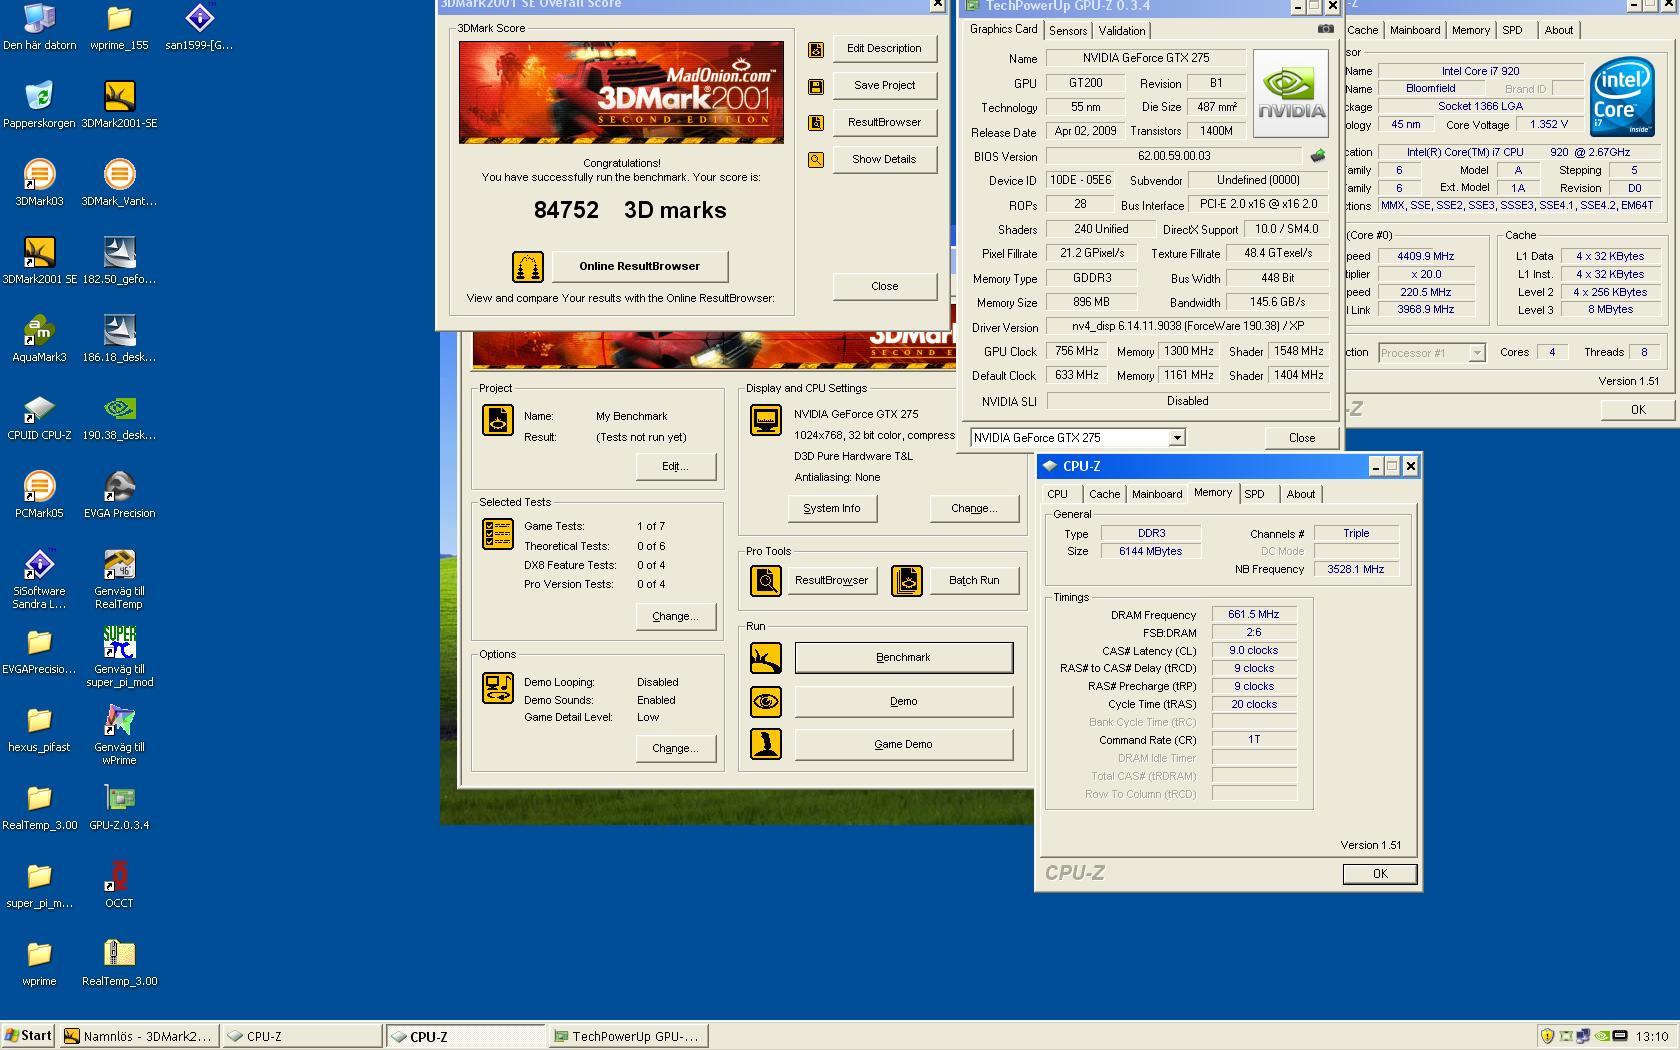Click the GPU-Z screenshot camera icon

tap(1325, 29)
